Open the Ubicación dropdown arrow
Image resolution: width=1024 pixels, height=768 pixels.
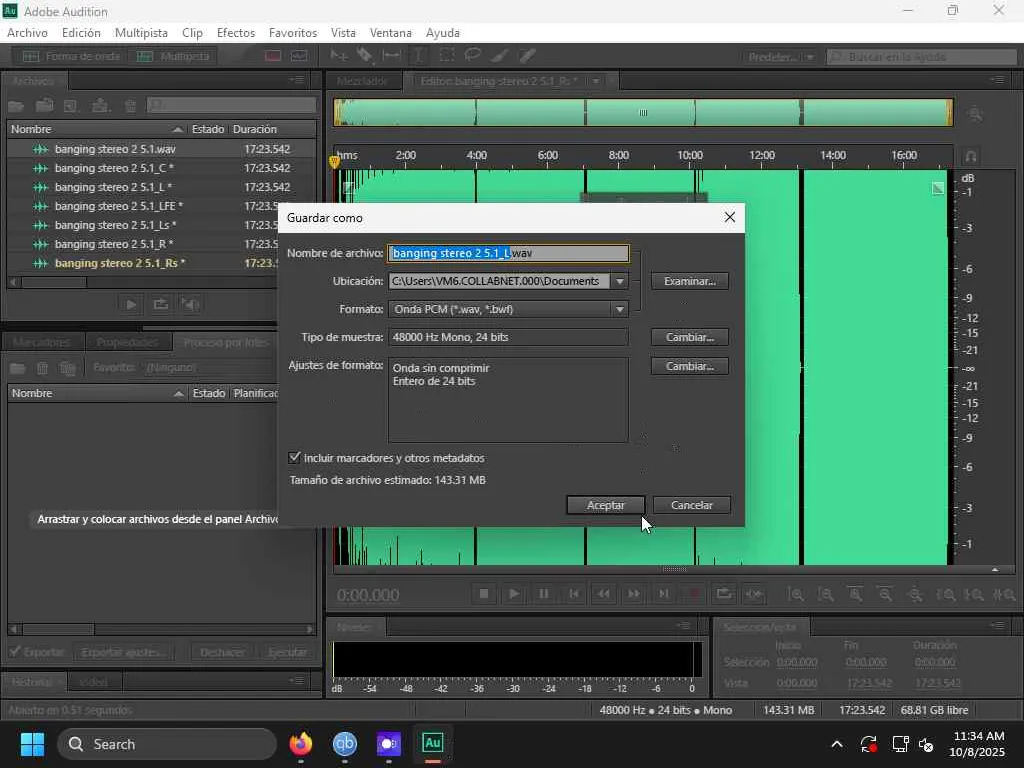(620, 281)
